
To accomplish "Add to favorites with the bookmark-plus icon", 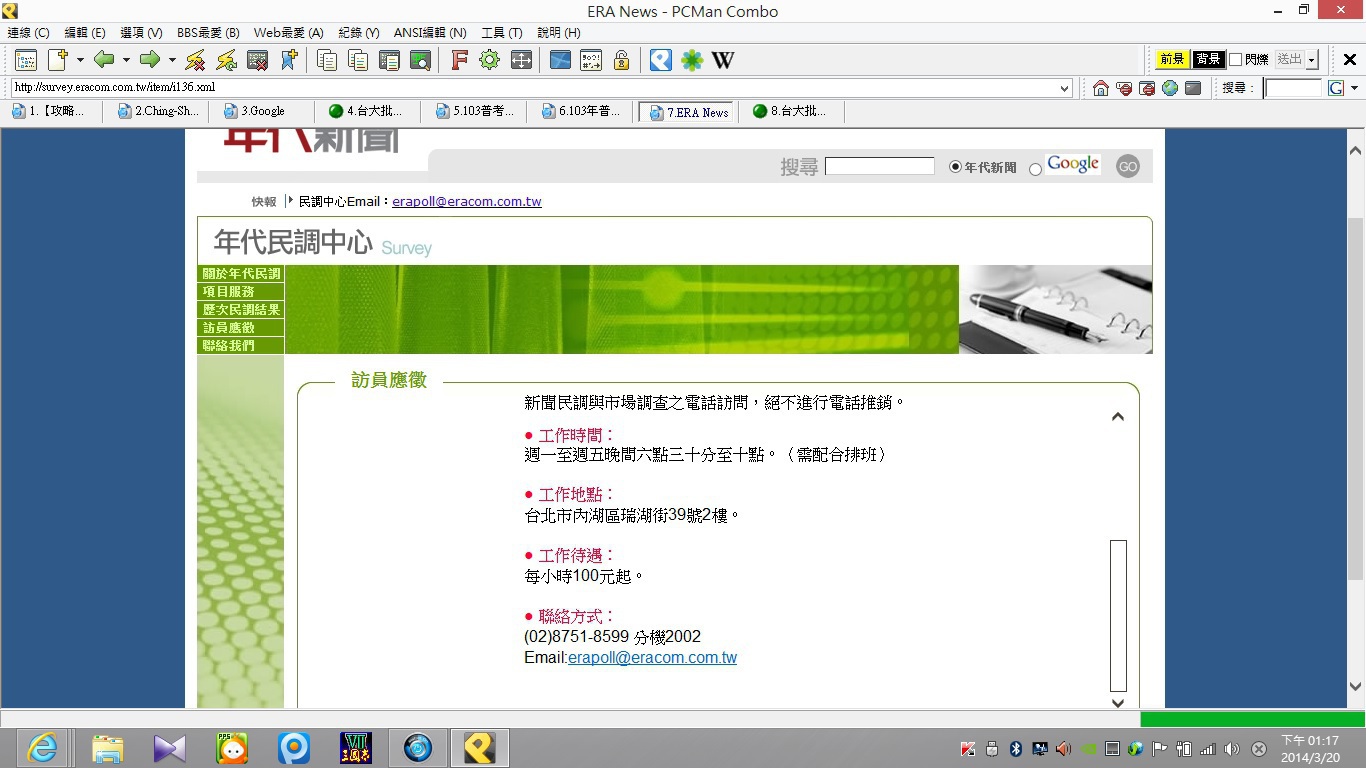I will 289,60.
